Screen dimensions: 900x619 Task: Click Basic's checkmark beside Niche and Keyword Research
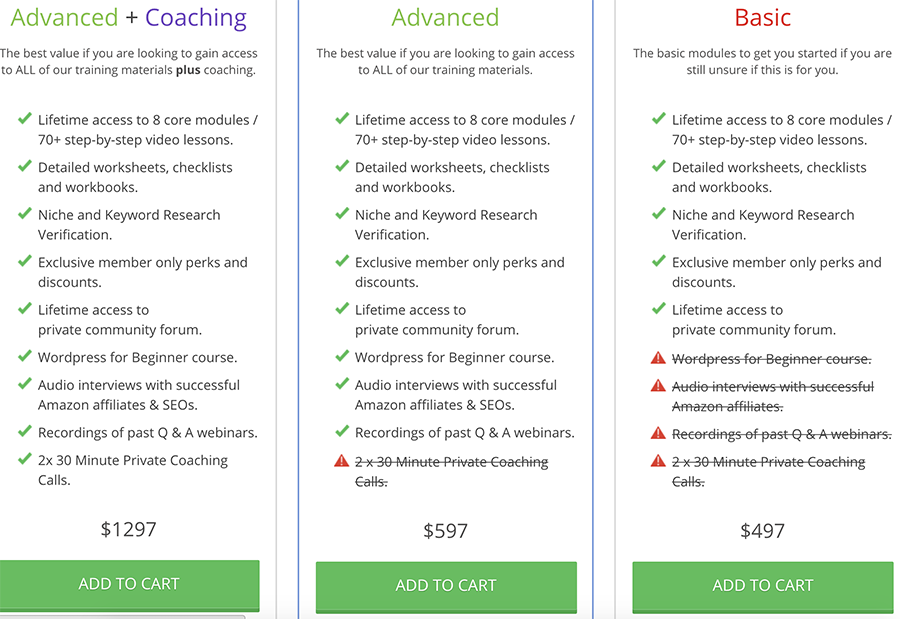pyautogui.click(x=659, y=214)
